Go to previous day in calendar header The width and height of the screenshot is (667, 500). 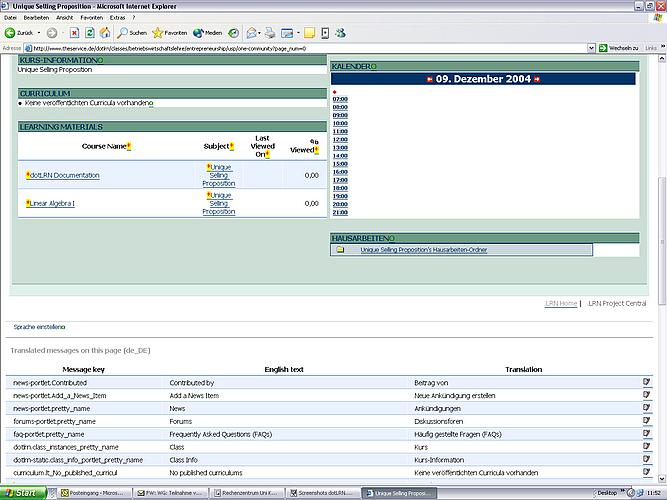click(x=430, y=79)
